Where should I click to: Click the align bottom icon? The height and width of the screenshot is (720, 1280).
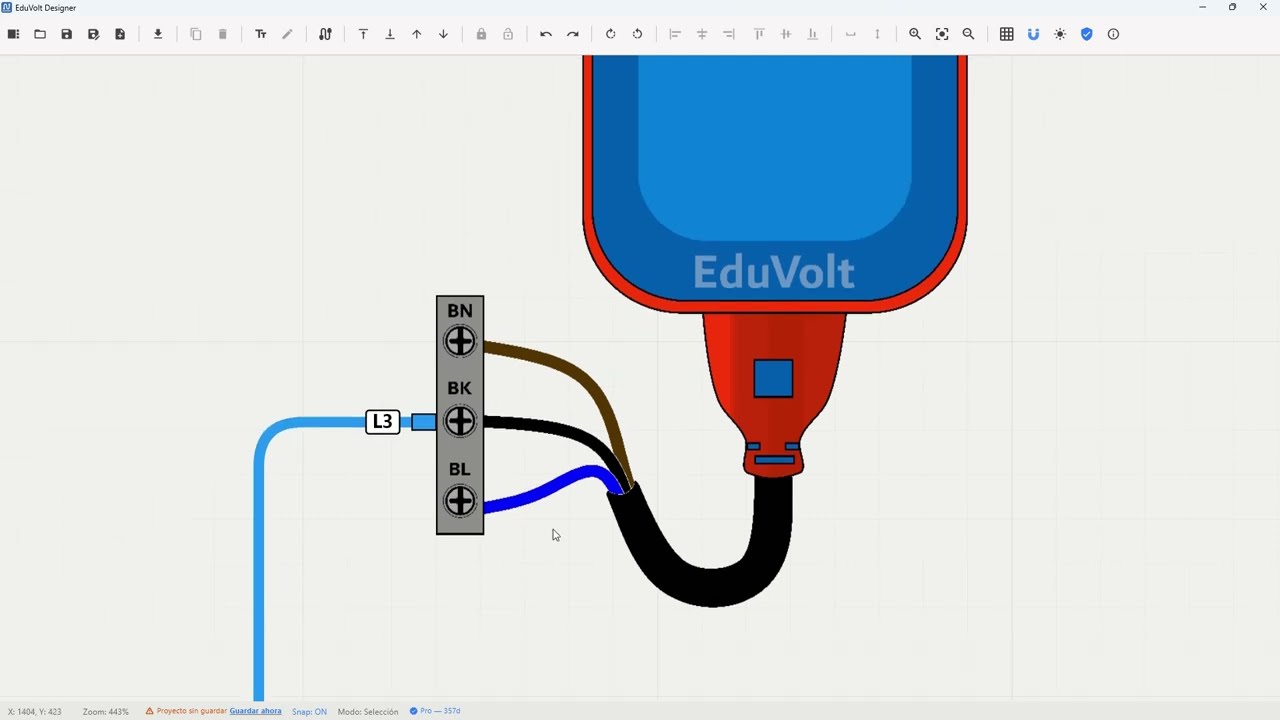(x=812, y=34)
